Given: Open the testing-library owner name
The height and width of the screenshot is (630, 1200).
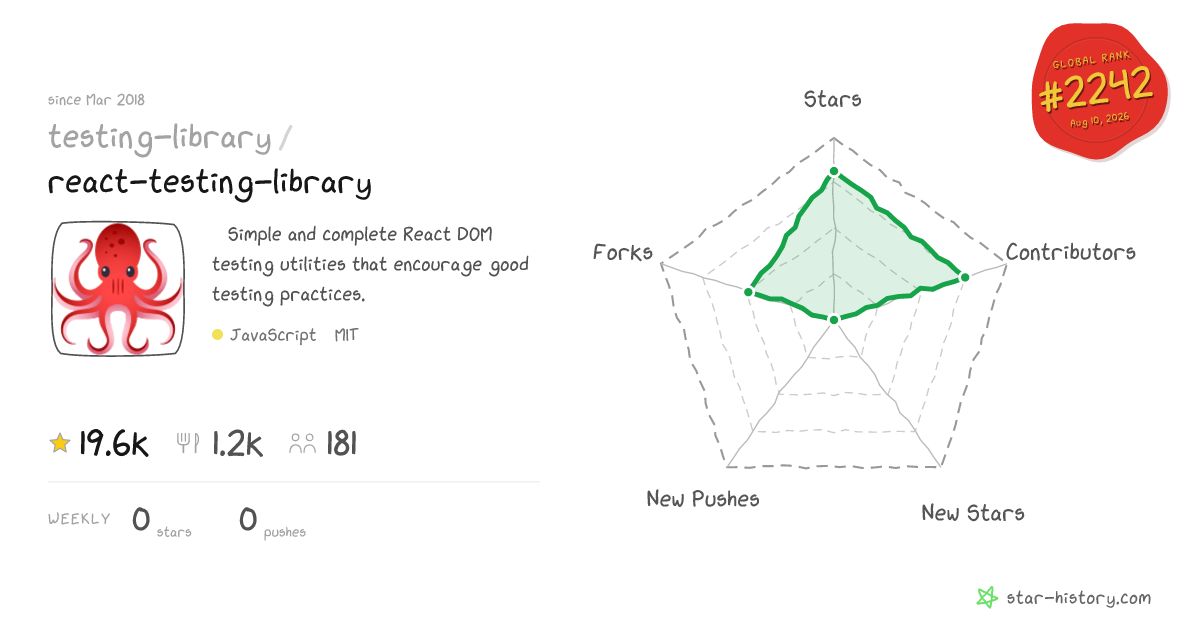Looking at the screenshot, I should (160, 138).
